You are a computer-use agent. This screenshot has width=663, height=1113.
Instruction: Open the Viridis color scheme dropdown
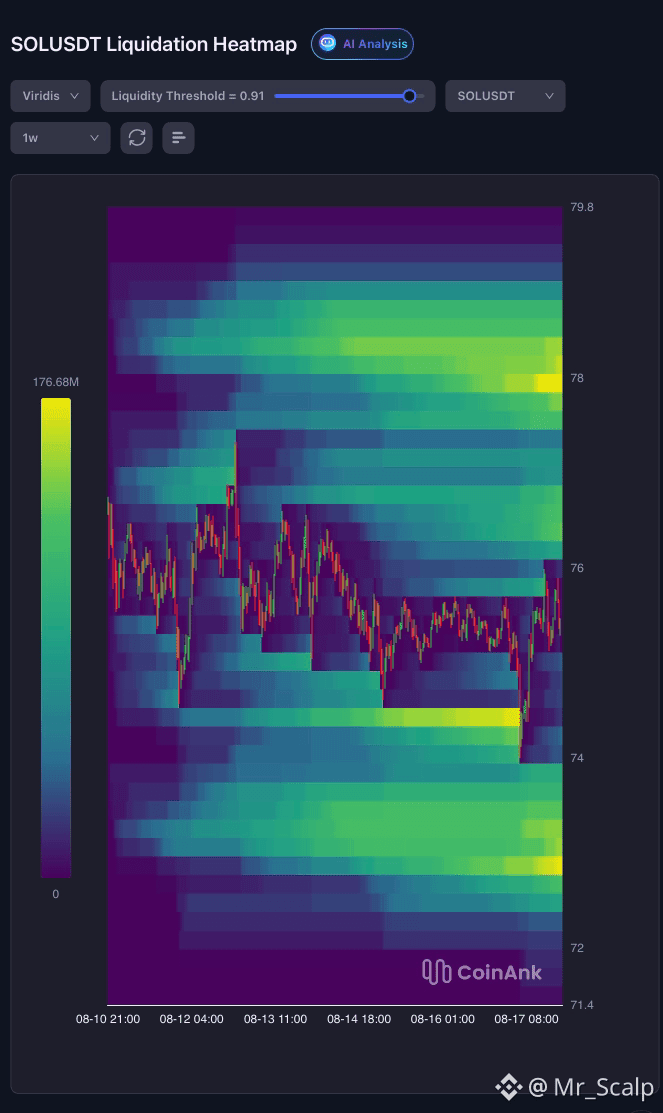tap(50, 96)
